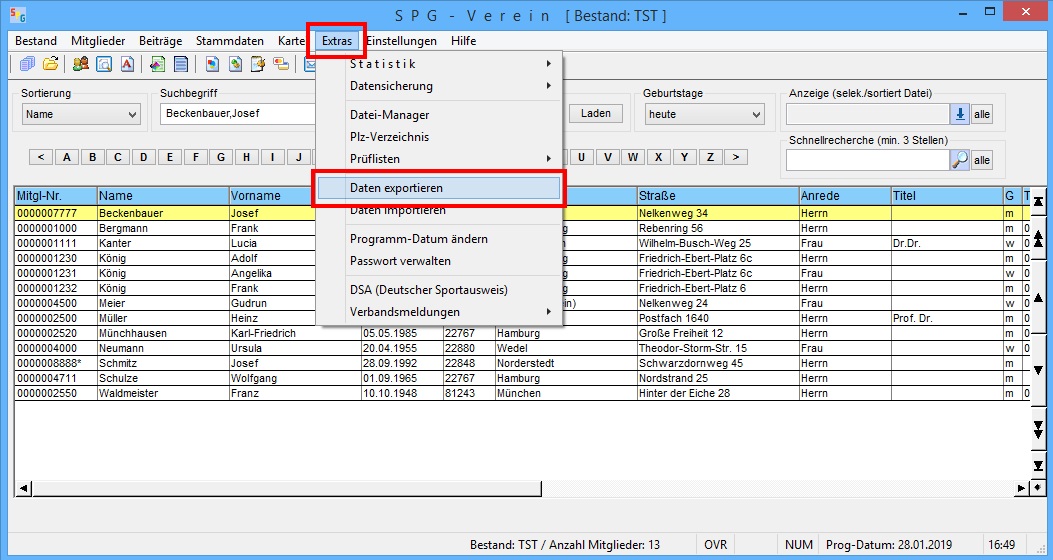Click the open folder toolbar icon
The image size is (1053, 560).
pyautogui.click(x=50, y=65)
